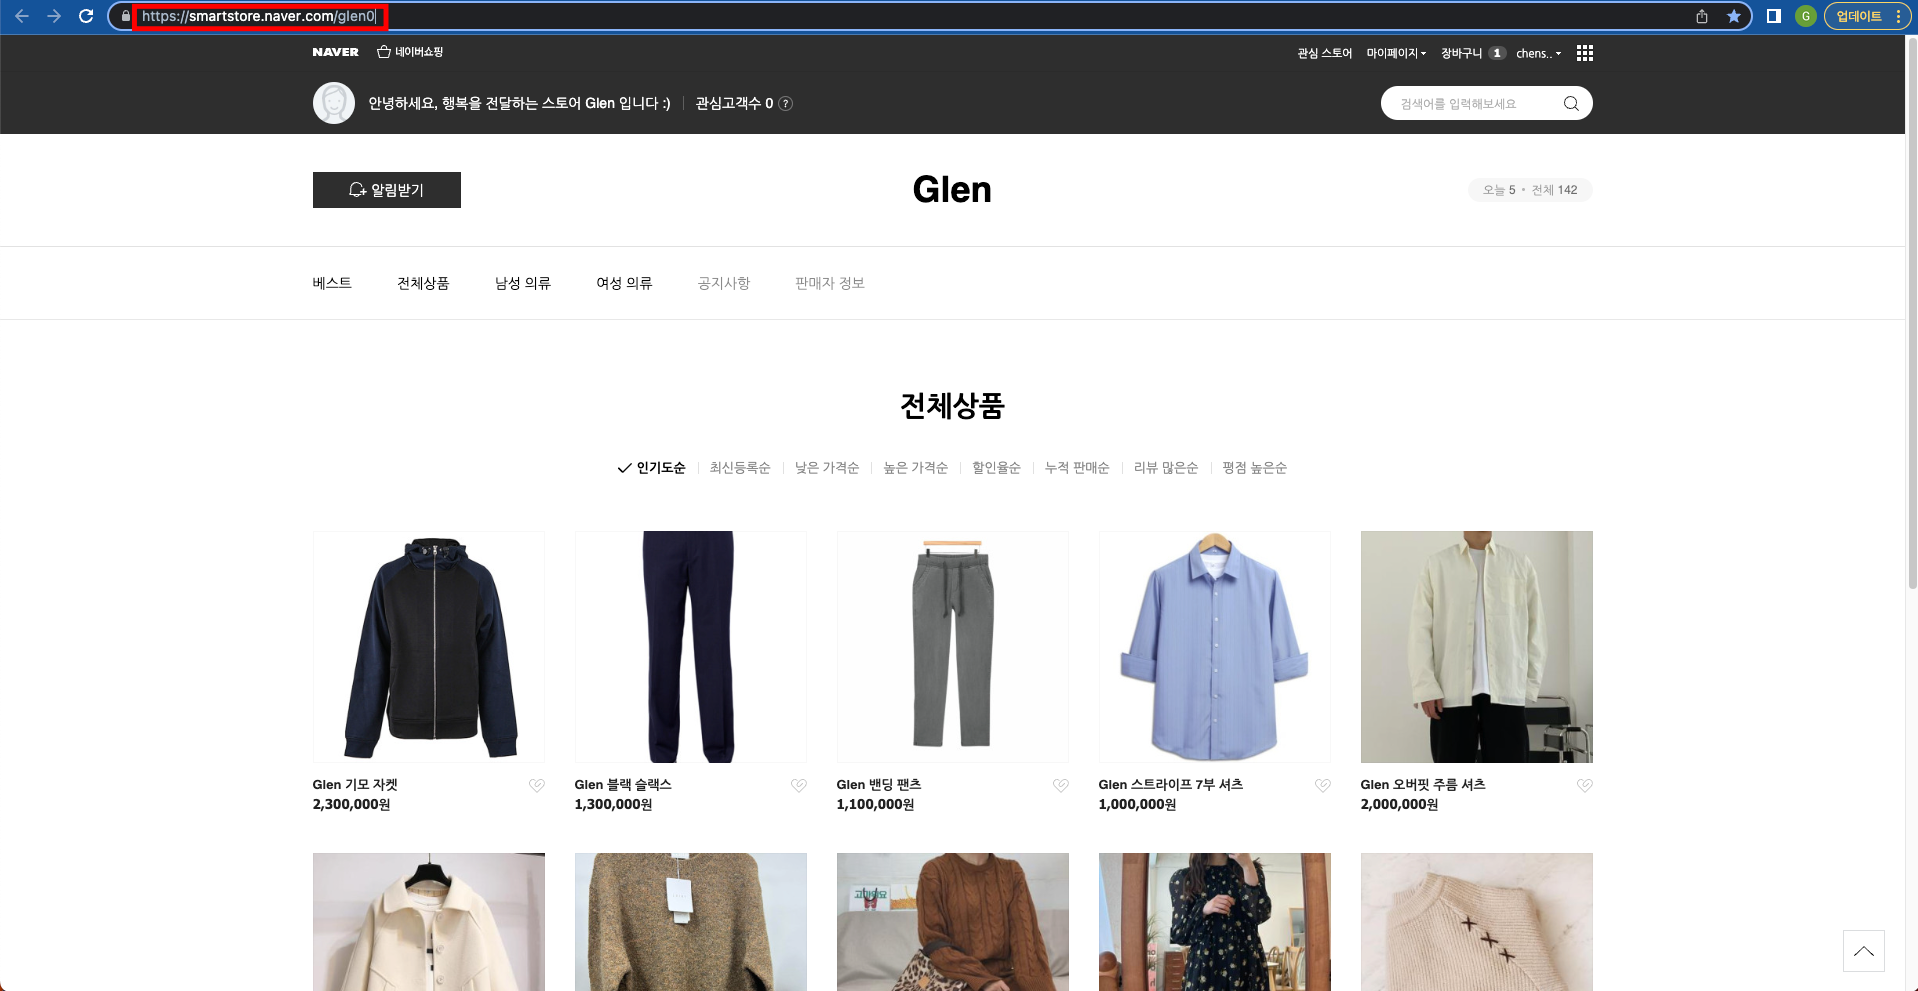
Task: Open the apps grid icon top right
Action: pos(1584,53)
